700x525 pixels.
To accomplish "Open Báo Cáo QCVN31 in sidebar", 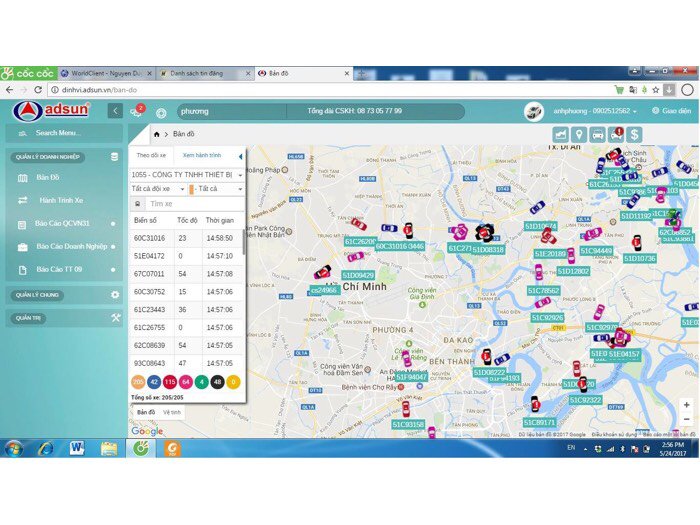I will (63, 223).
